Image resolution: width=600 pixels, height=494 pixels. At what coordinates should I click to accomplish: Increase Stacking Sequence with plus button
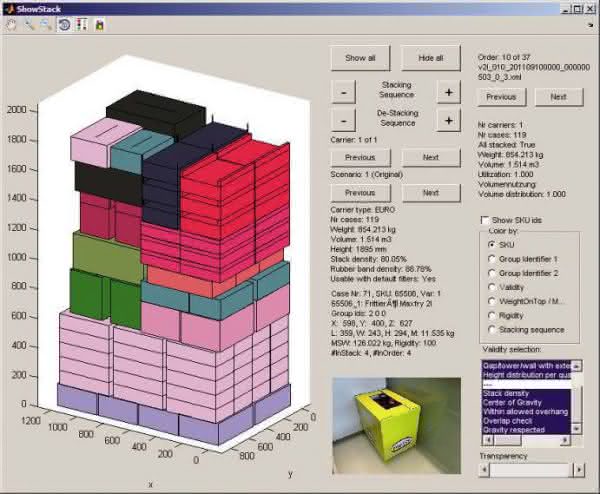(x=448, y=92)
